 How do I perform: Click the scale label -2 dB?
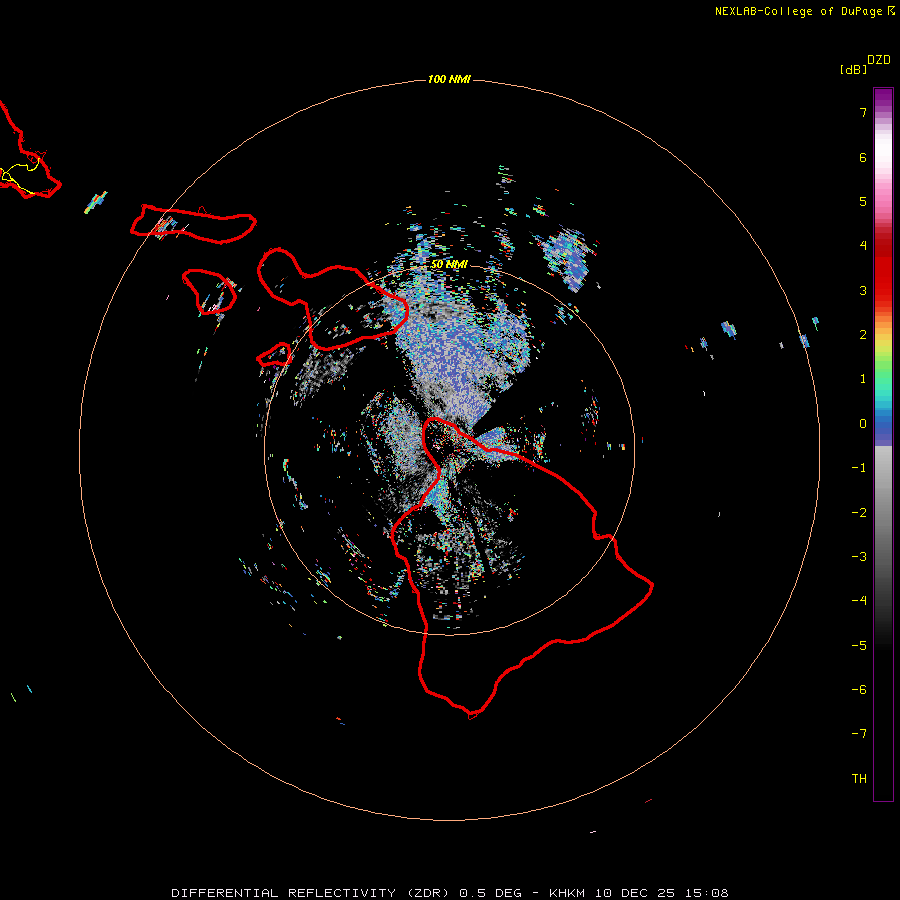859,513
